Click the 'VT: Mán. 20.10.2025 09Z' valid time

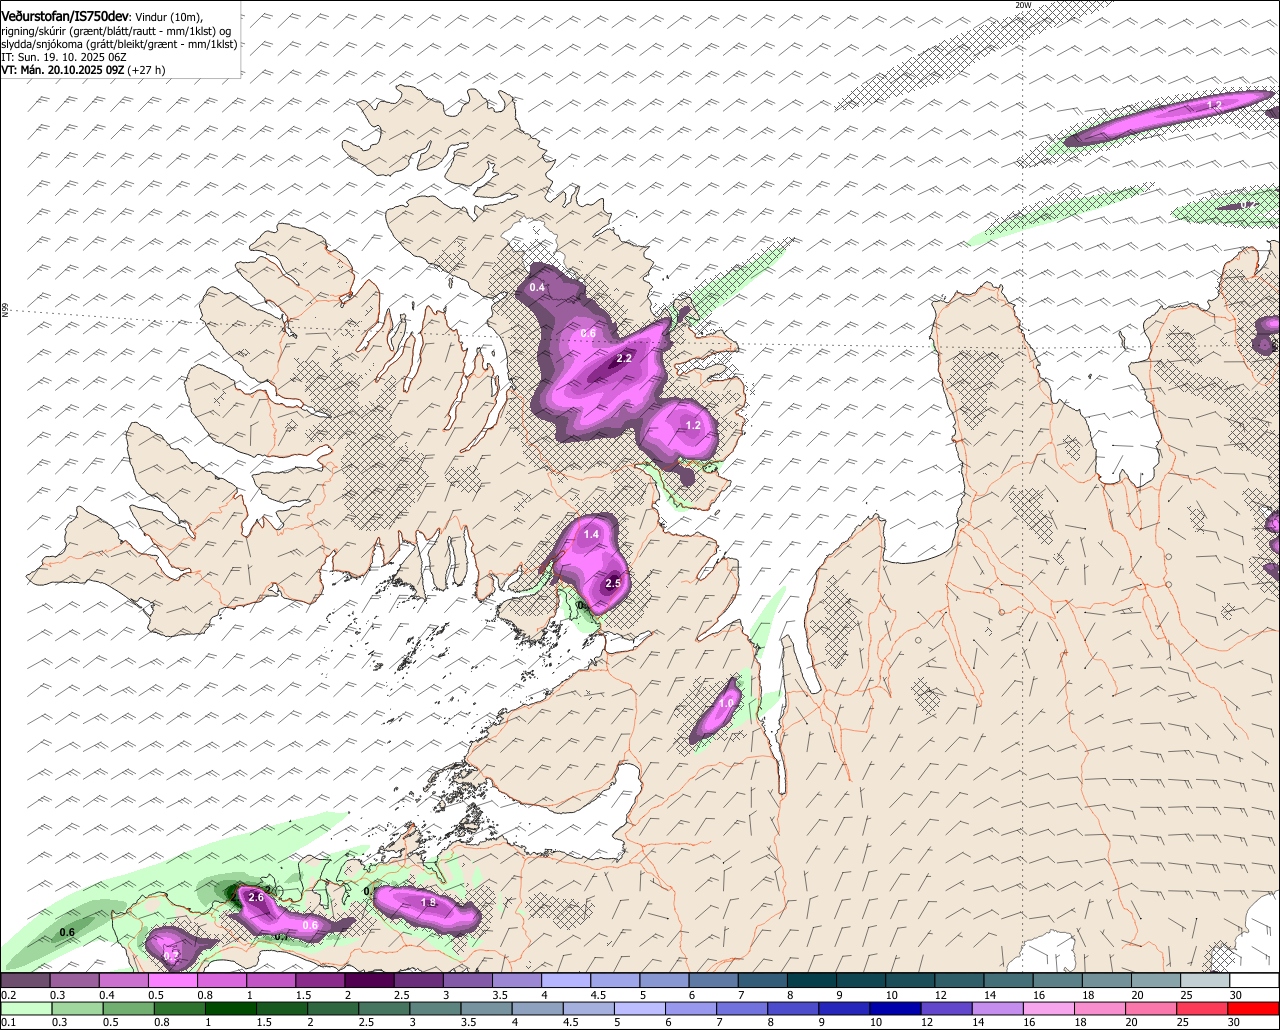[62, 70]
